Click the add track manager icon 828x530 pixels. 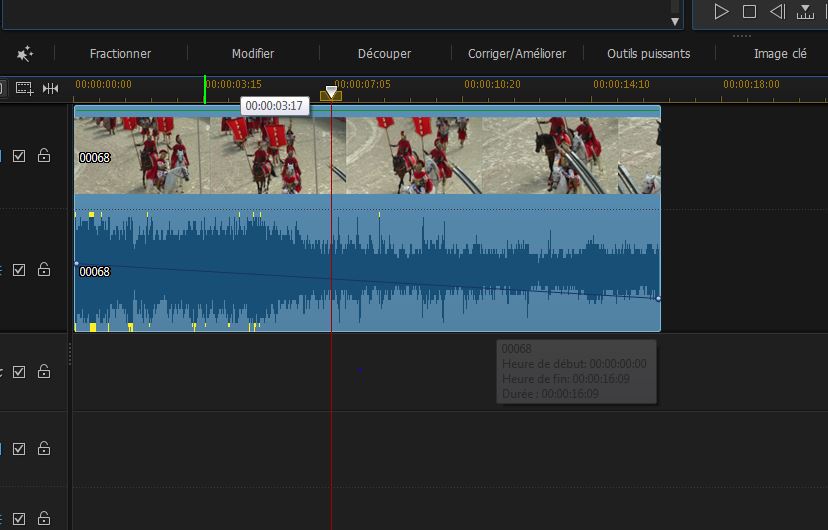24,88
